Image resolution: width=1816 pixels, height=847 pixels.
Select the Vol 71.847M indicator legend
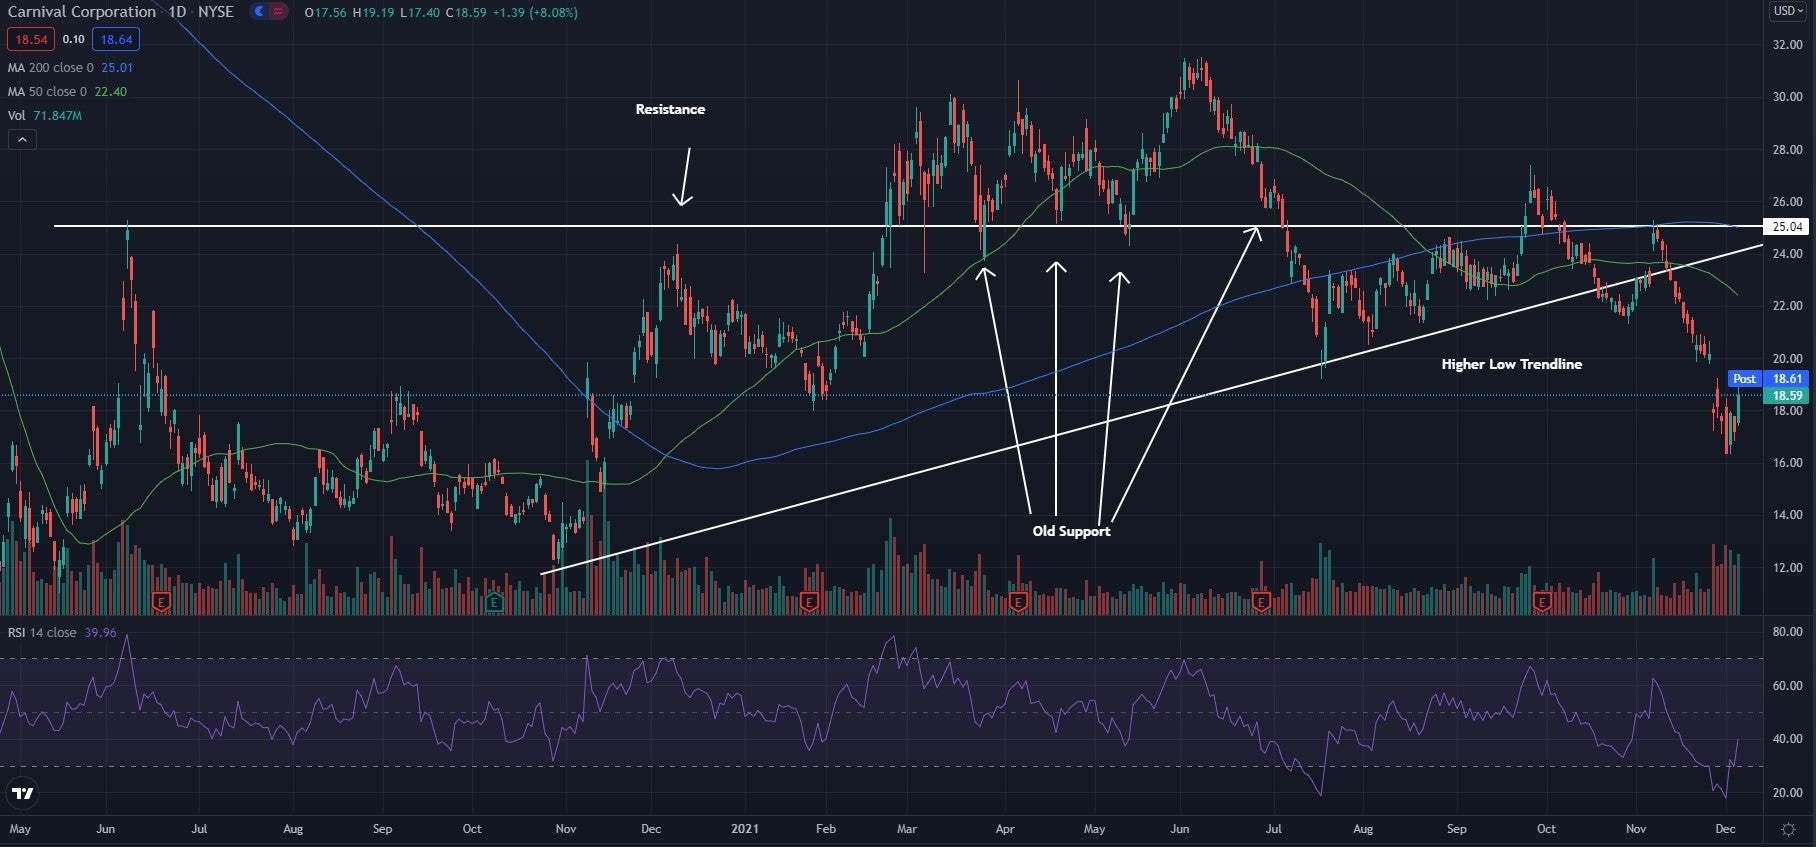tap(45, 116)
